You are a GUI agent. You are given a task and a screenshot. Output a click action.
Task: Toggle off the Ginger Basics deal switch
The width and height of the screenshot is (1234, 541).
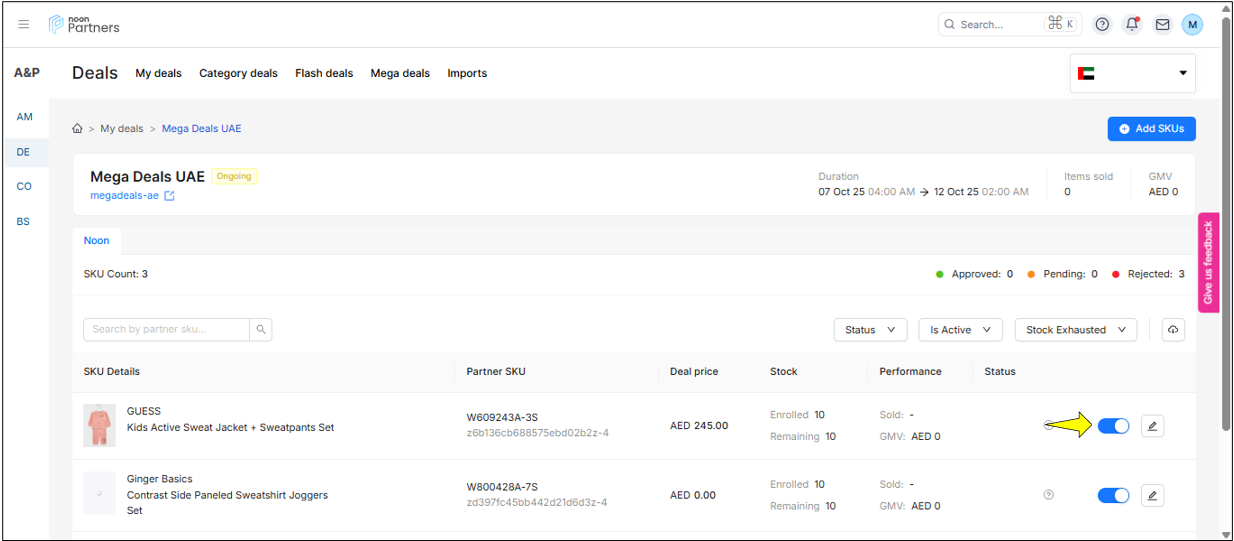[x=1113, y=496]
